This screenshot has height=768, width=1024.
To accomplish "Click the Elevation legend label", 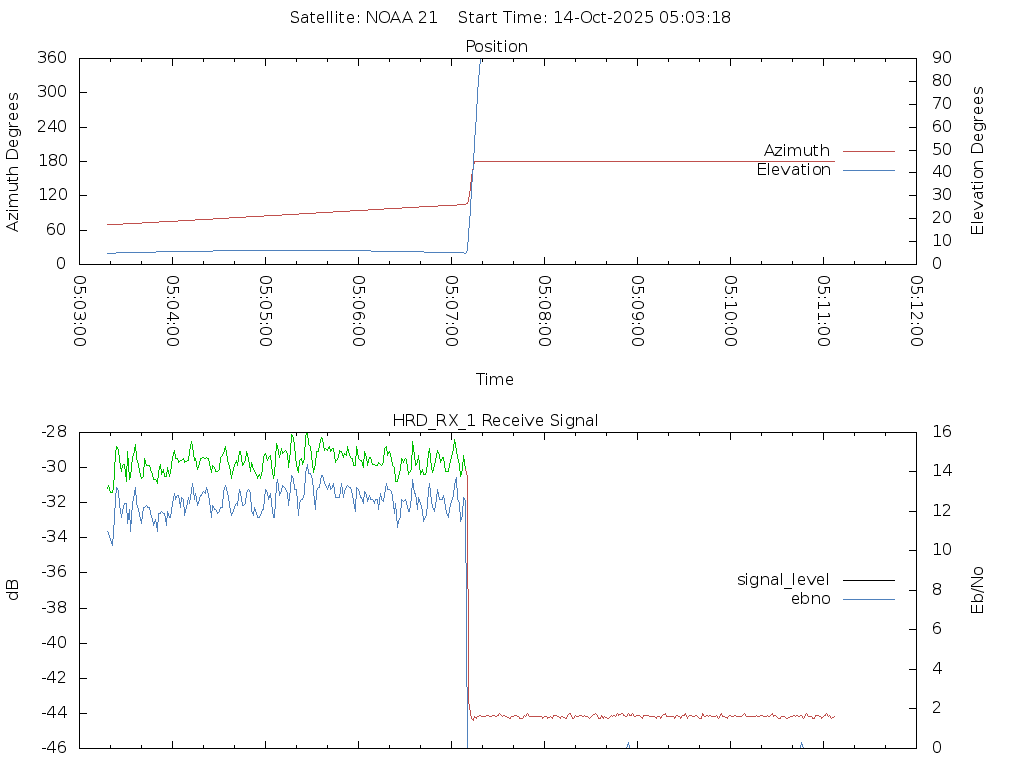I will (x=793, y=170).
